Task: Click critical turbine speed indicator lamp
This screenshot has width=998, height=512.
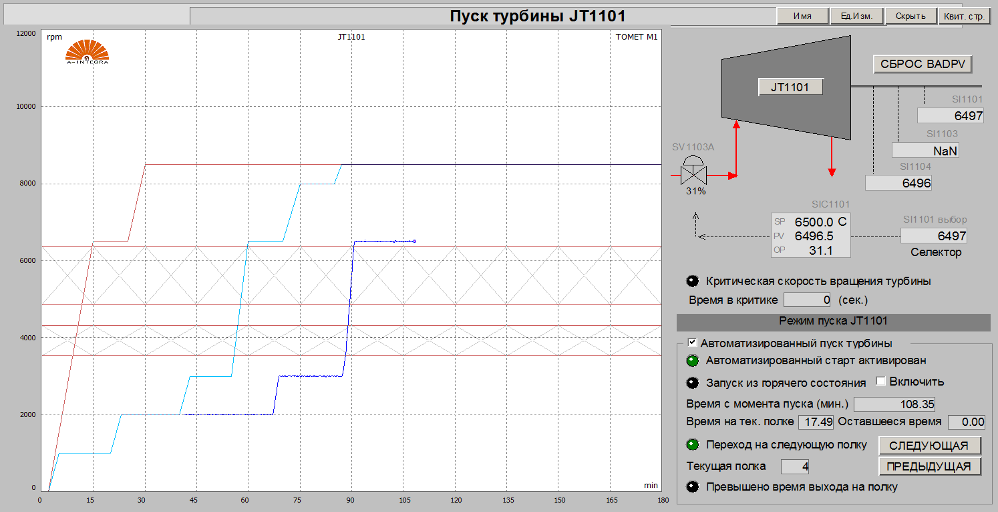Action: (x=692, y=281)
